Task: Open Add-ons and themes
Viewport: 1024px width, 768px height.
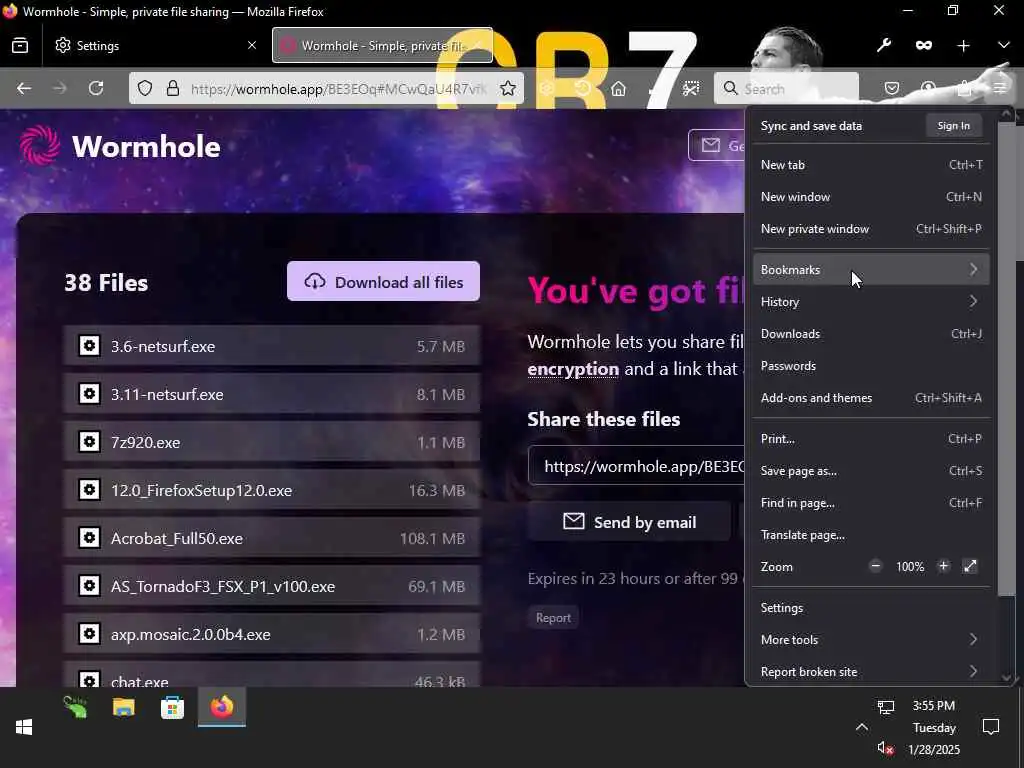Action: coord(871,398)
